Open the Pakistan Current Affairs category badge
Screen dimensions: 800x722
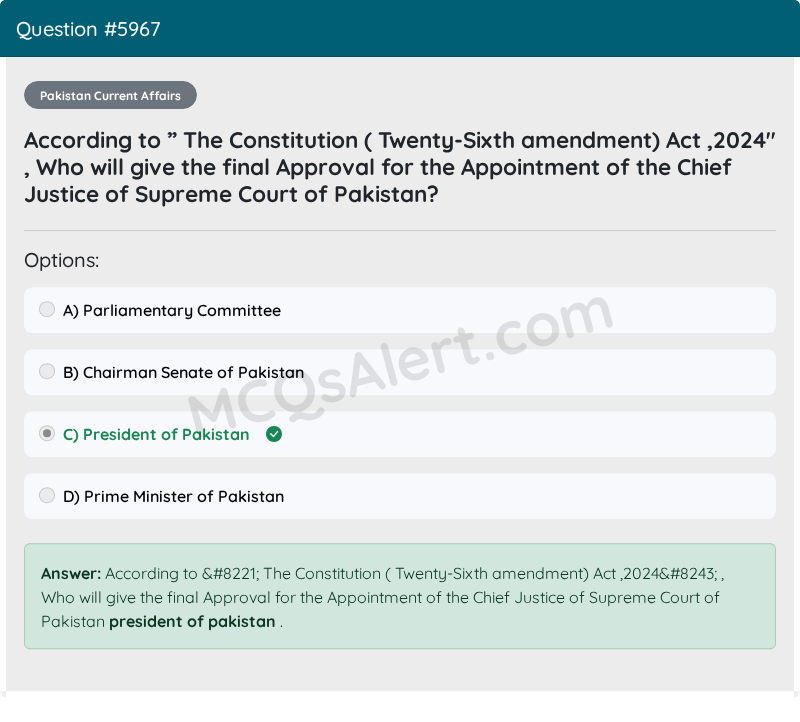pos(110,96)
